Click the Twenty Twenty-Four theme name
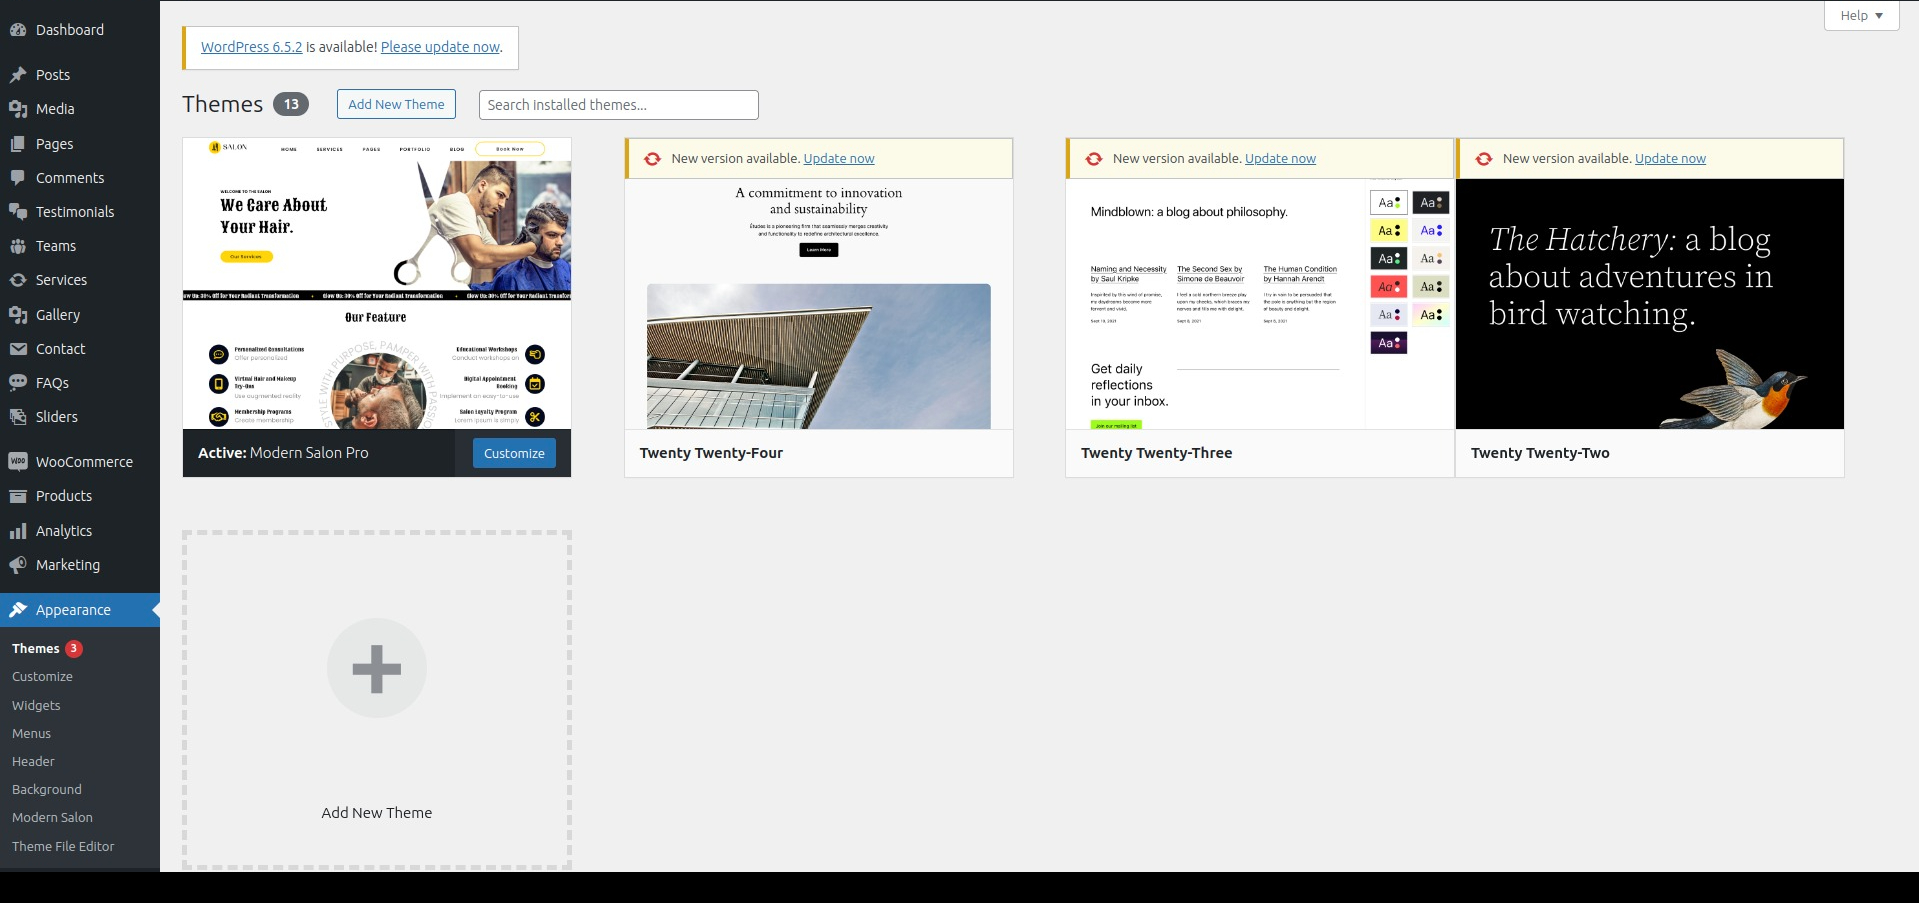 click(711, 453)
